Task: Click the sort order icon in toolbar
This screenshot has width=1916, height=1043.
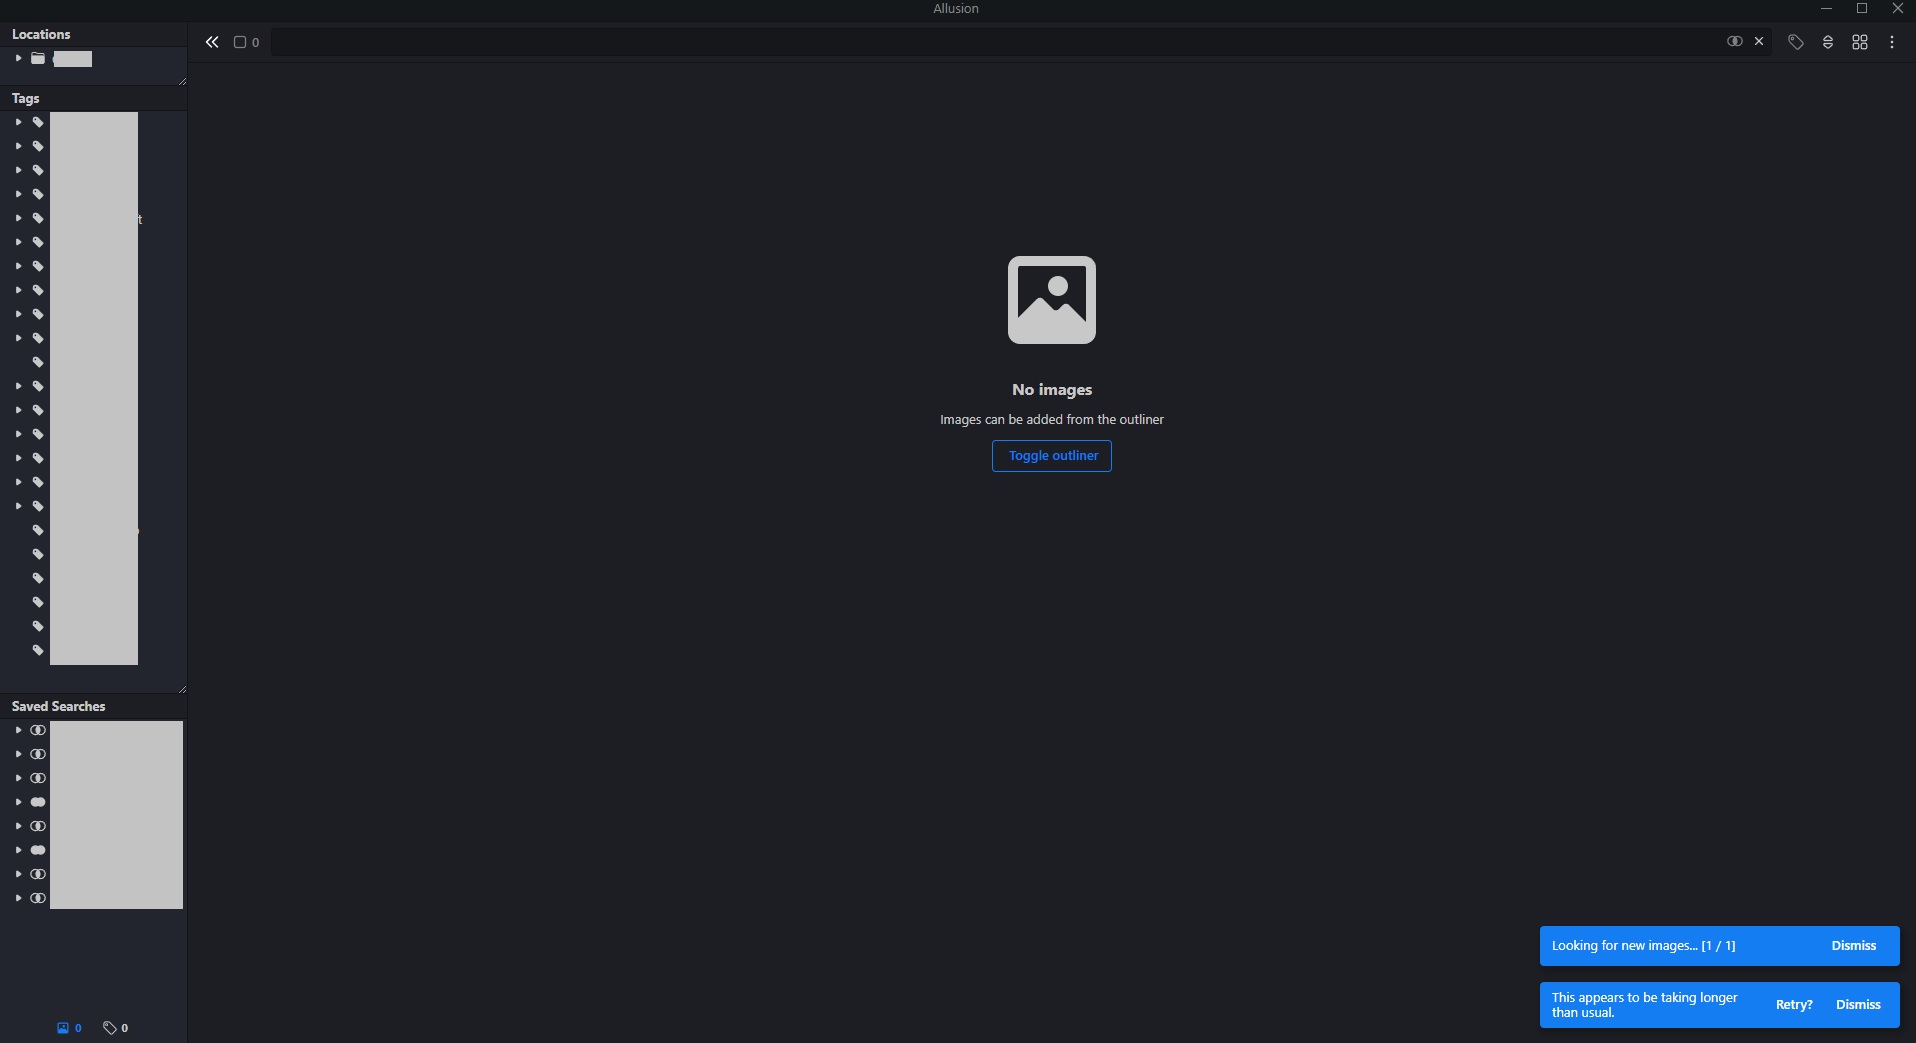Action: click(1827, 41)
